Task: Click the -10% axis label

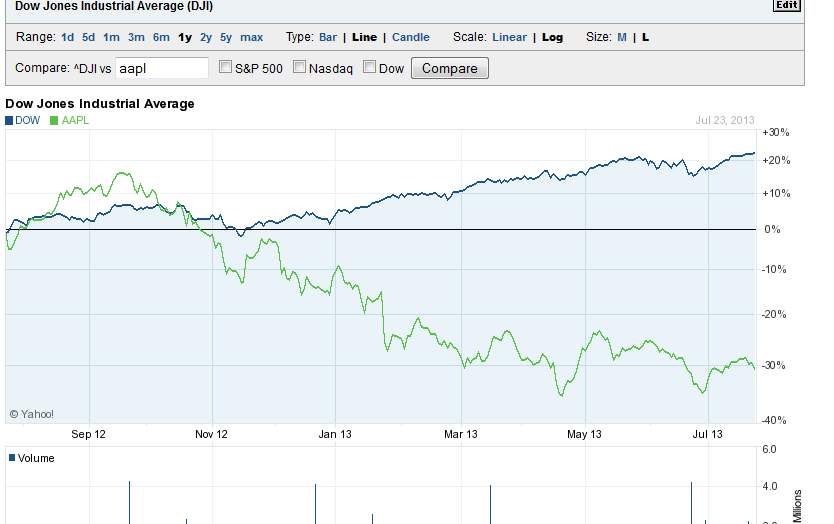Action: click(x=774, y=269)
